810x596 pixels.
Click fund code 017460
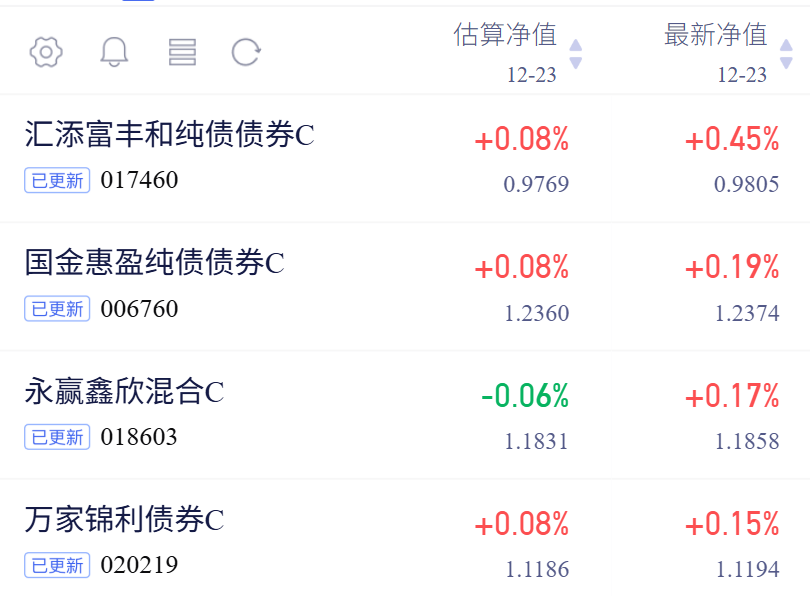pos(139,180)
